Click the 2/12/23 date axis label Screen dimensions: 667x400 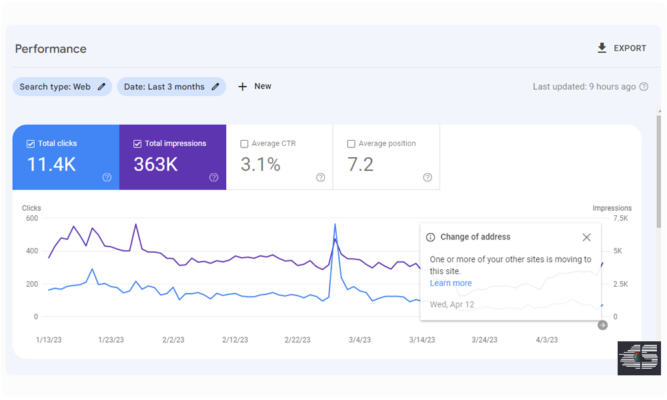tap(235, 340)
